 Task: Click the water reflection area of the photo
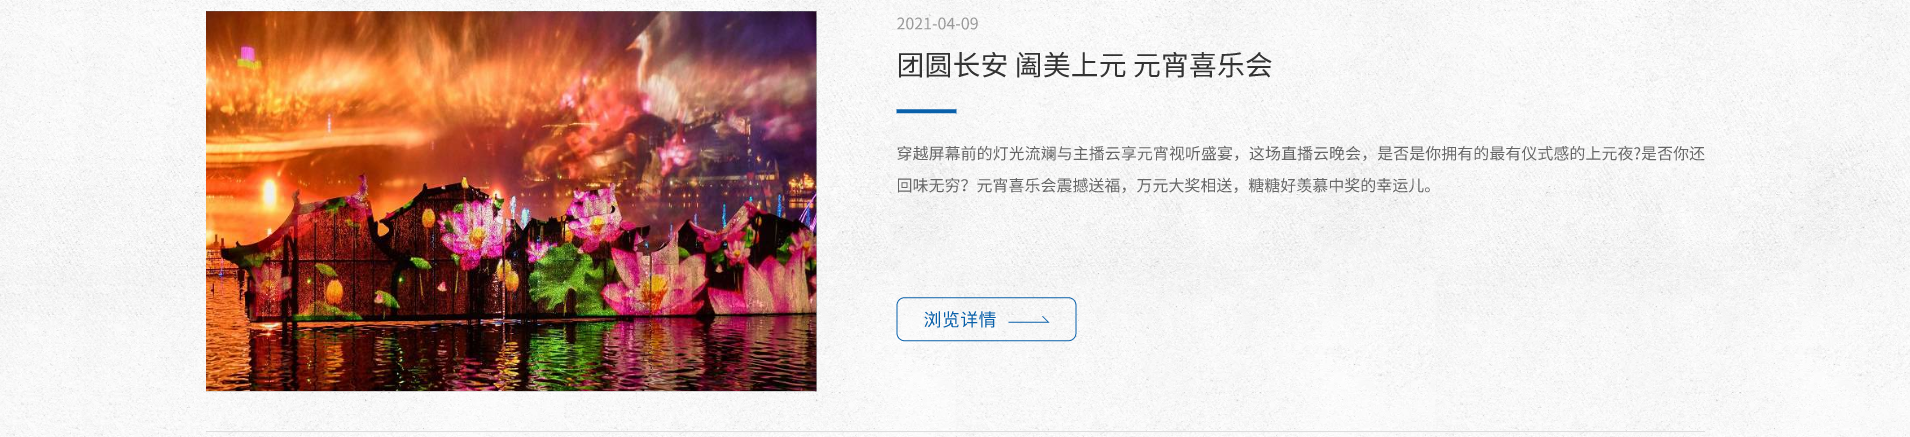[511, 355]
